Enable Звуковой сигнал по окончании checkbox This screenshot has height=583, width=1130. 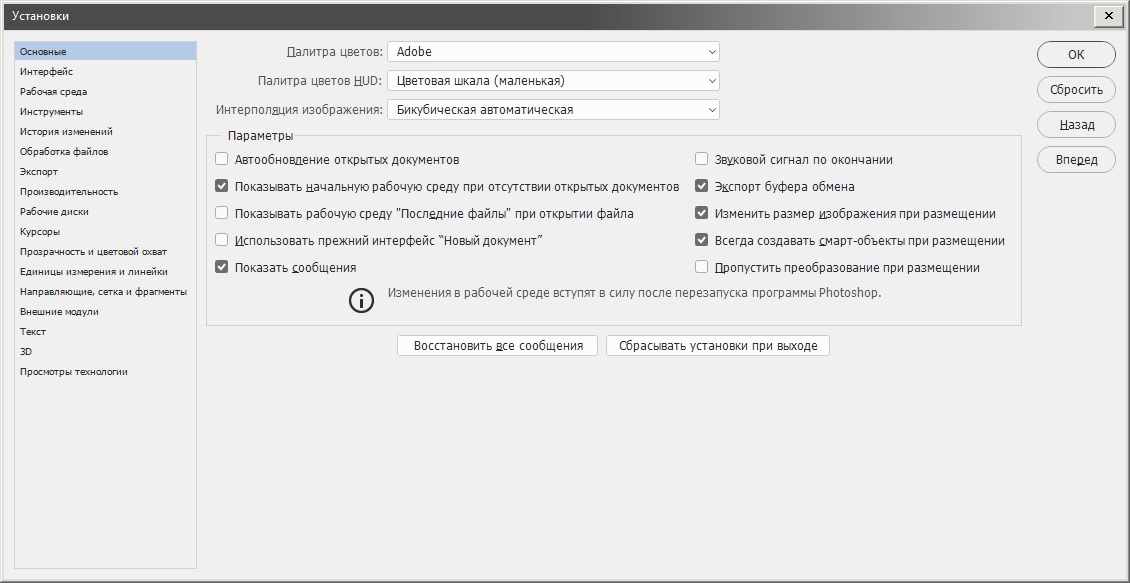(702, 160)
